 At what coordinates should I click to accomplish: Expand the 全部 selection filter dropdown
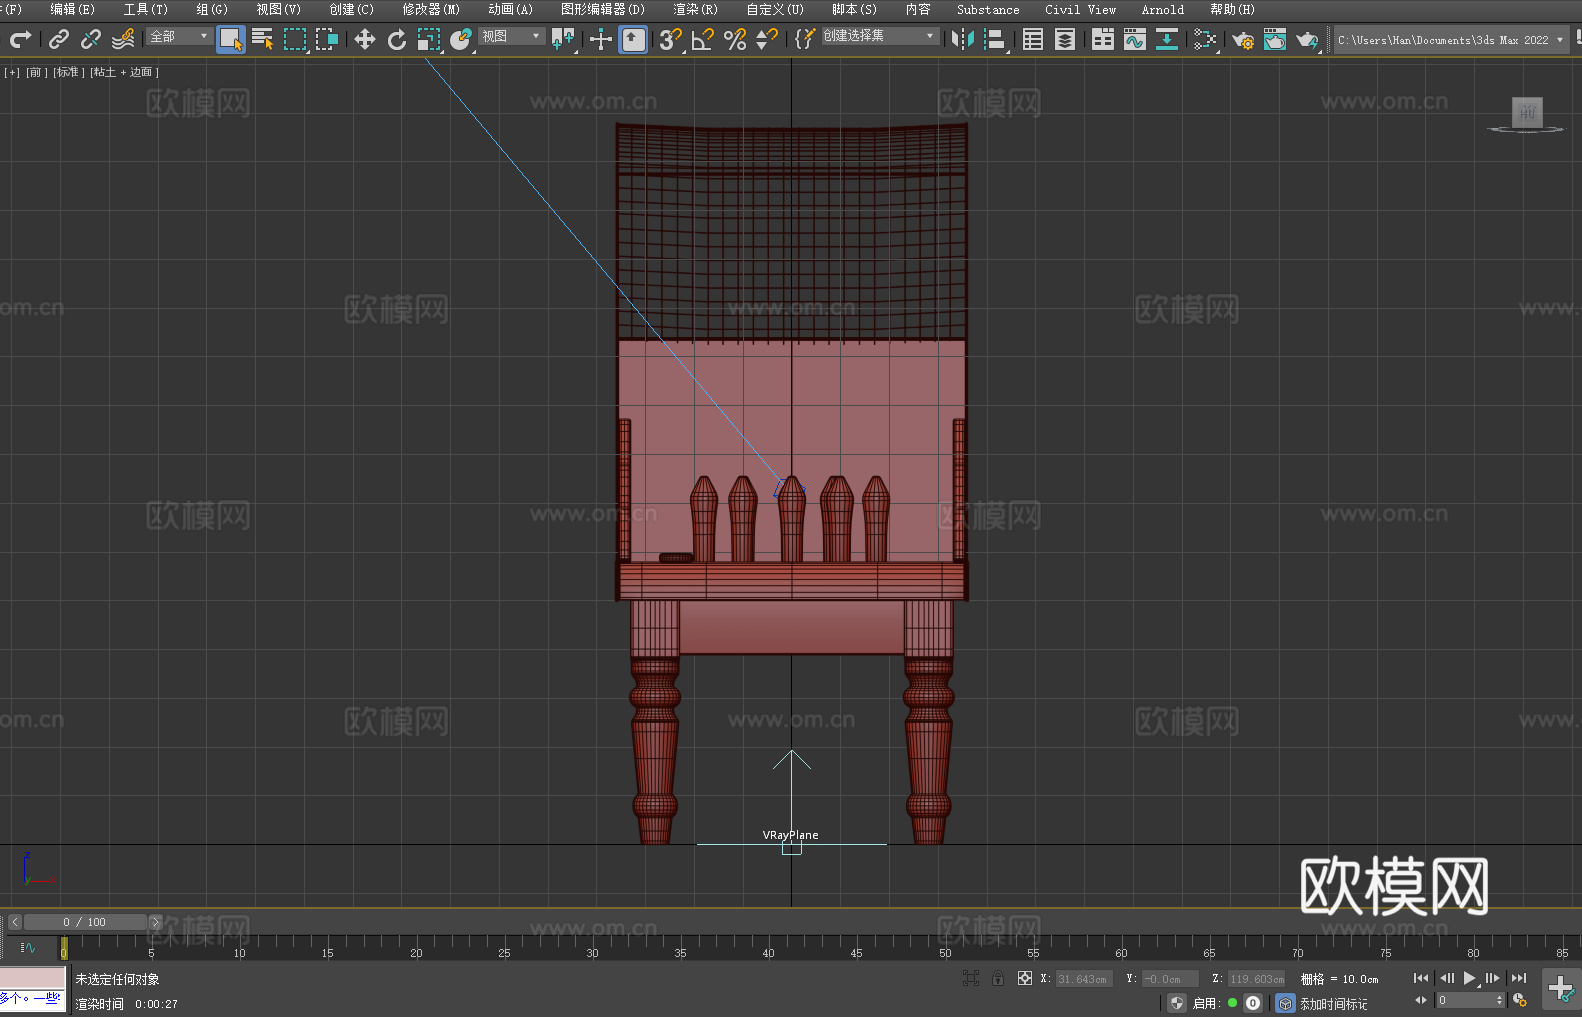coord(180,36)
